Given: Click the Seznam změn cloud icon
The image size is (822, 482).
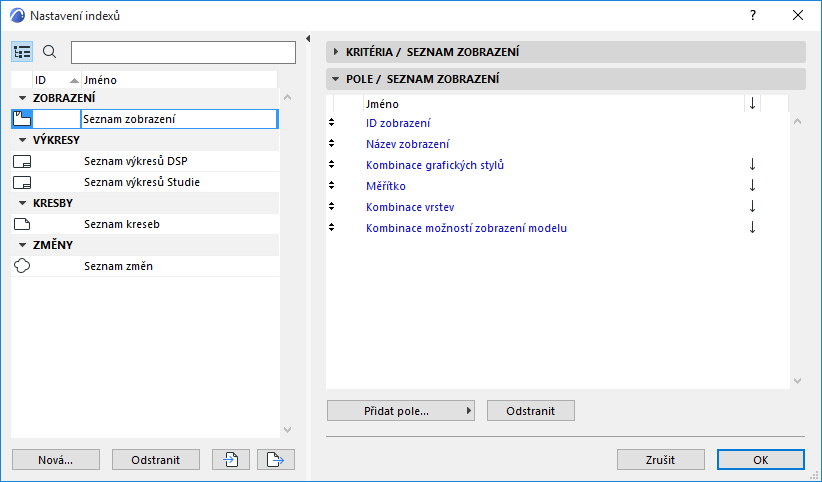Looking at the screenshot, I should tap(22, 266).
